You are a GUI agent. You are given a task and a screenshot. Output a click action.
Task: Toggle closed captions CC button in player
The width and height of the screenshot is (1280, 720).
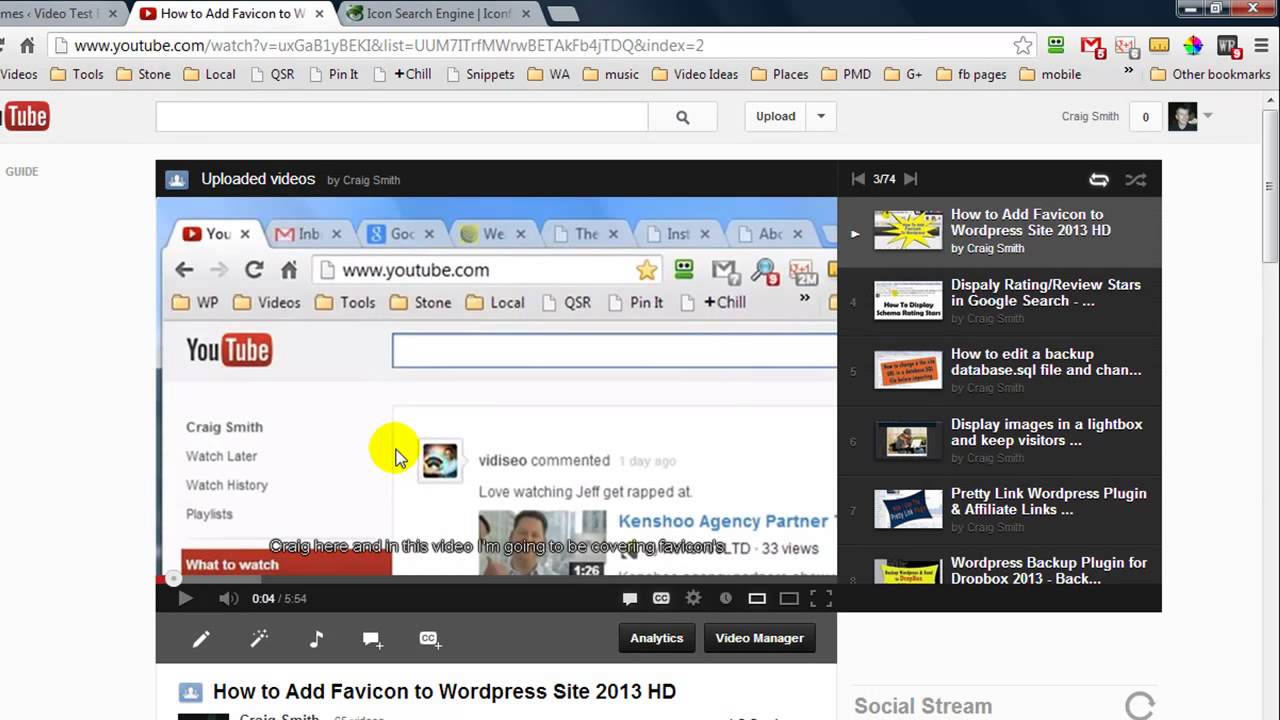pos(661,598)
